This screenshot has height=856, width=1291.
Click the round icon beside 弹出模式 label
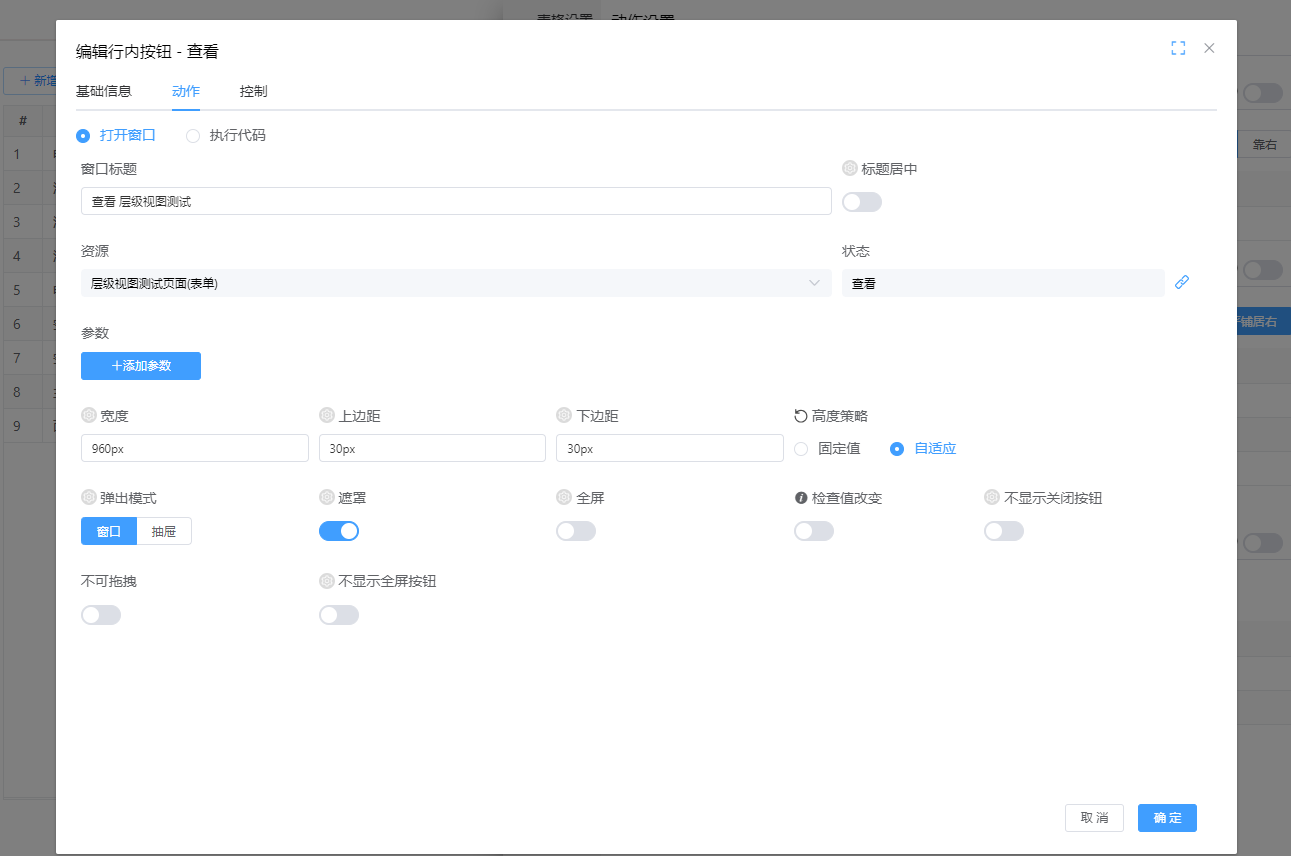89,498
